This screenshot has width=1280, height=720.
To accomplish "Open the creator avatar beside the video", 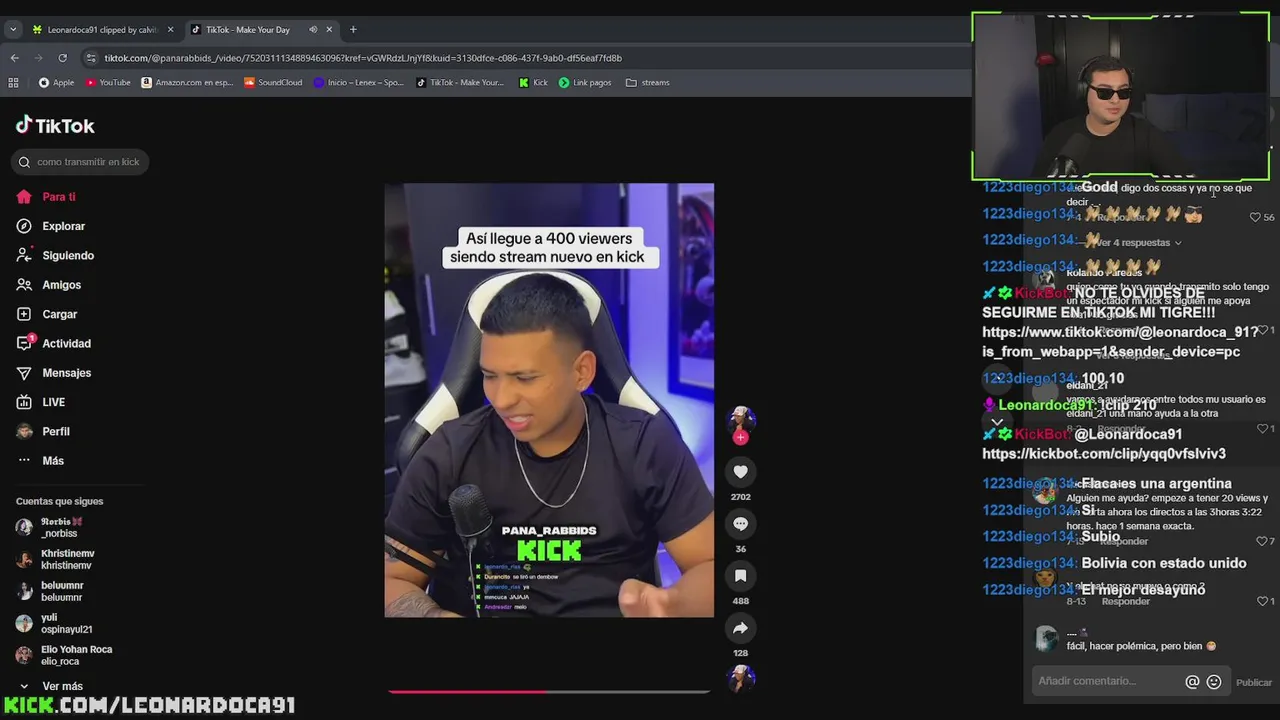I will pos(740,420).
